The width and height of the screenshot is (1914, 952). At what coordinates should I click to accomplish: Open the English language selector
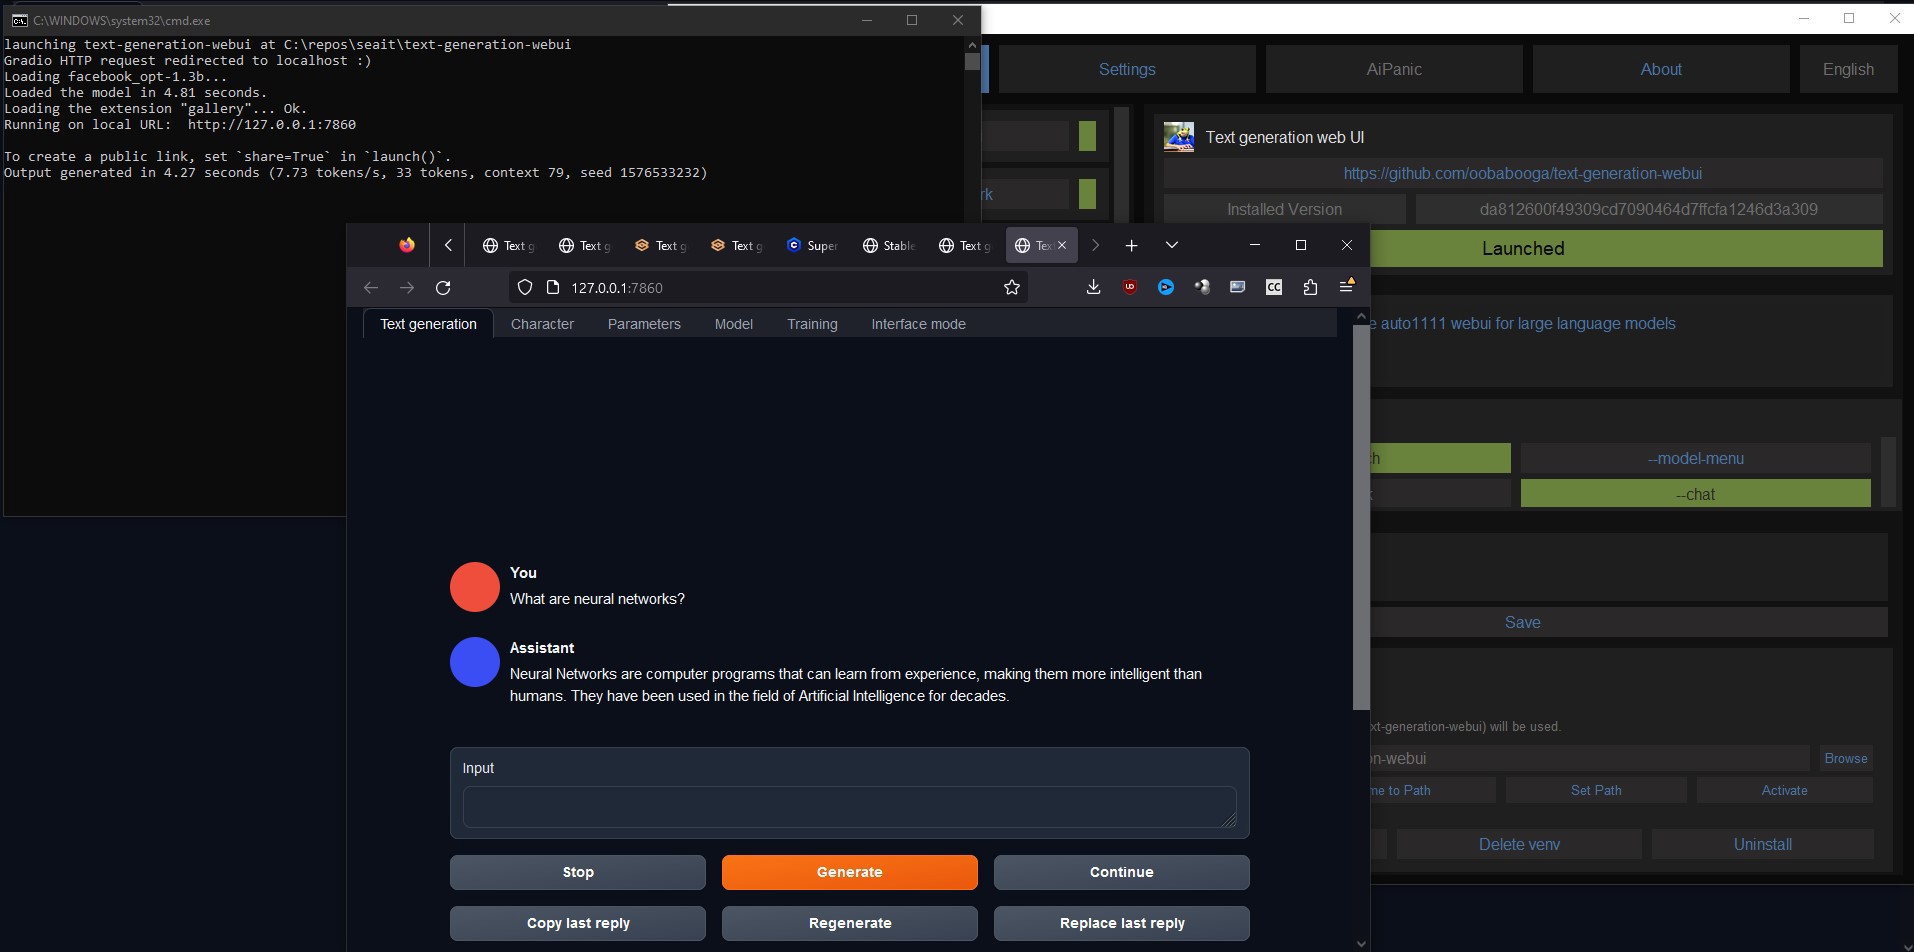coord(1848,69)
